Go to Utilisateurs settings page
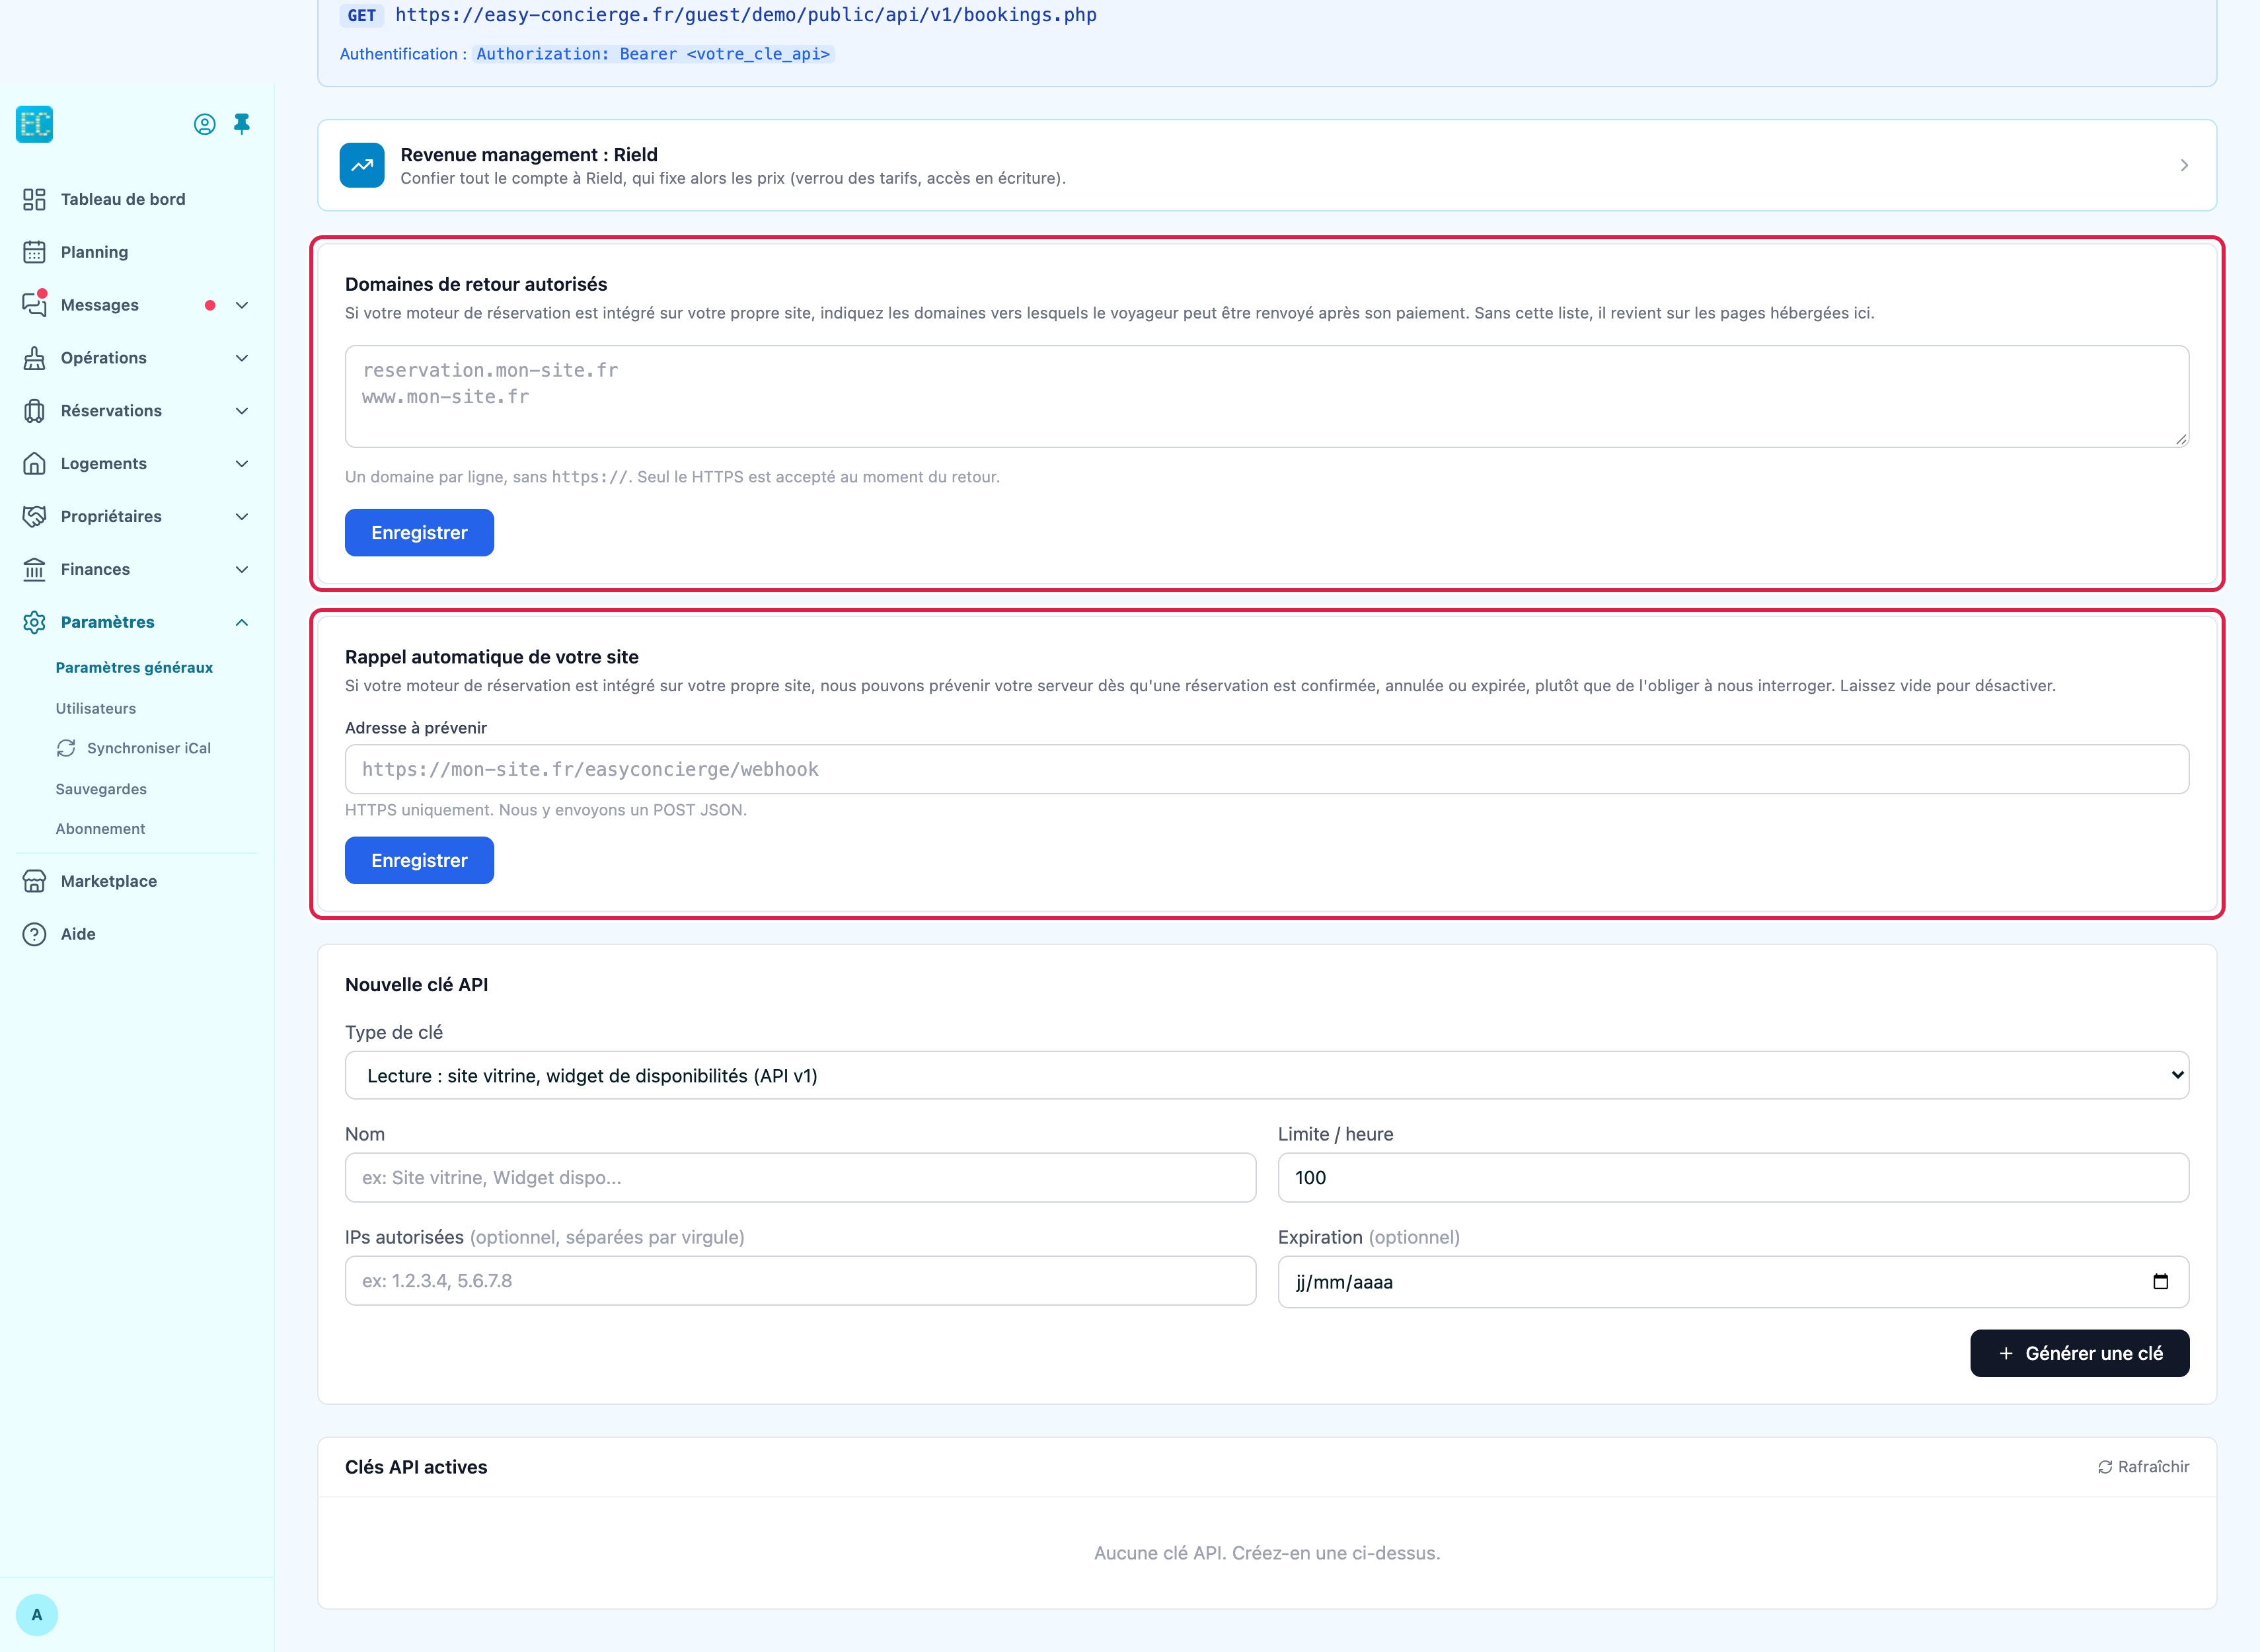The height and width of the screenshot is (1652, 2260). coord(96,708)
